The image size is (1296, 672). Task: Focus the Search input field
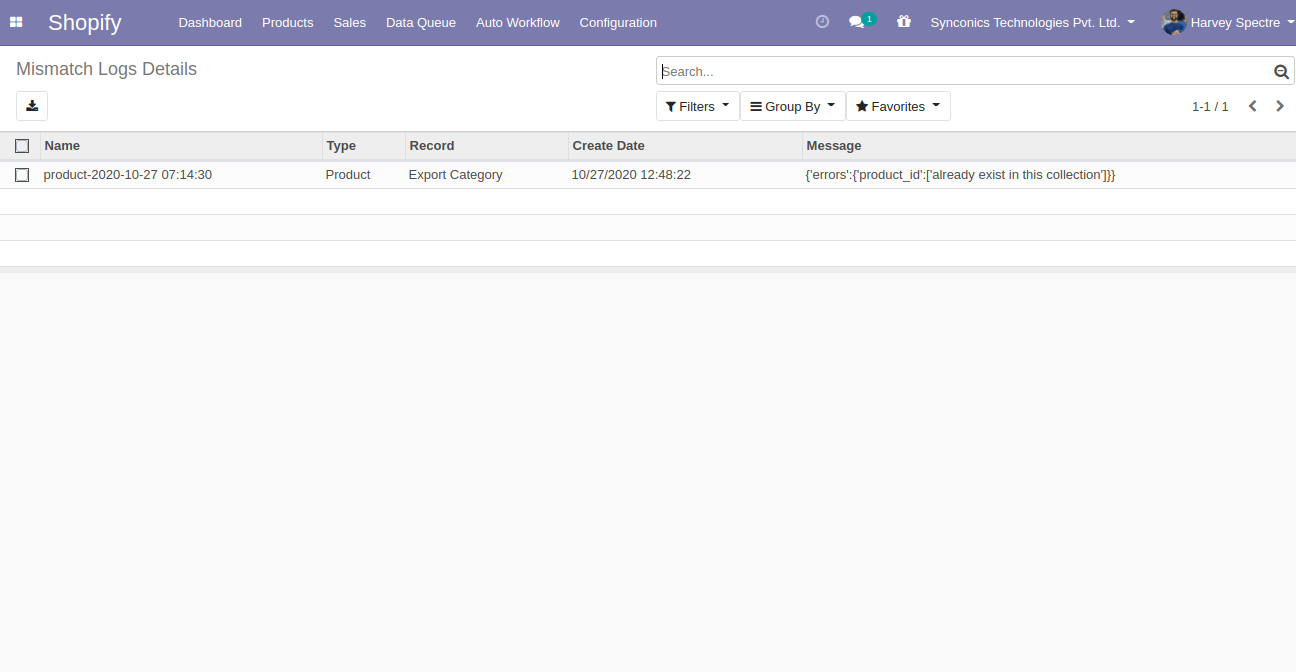coord(960,72)
